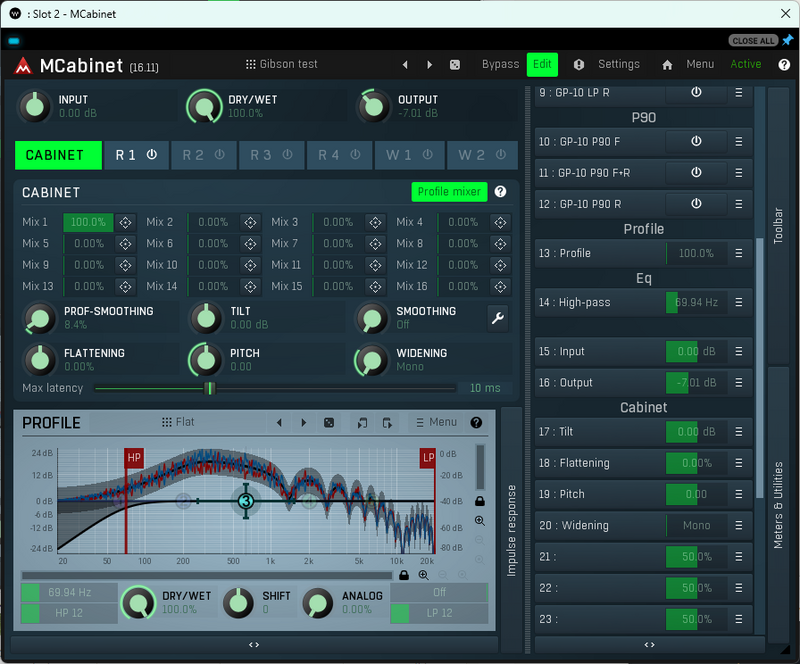Image resolution: width=800 pixels, height=664 pixels.
Task: Click the Bypass button
Action: [x=501, y=64]
